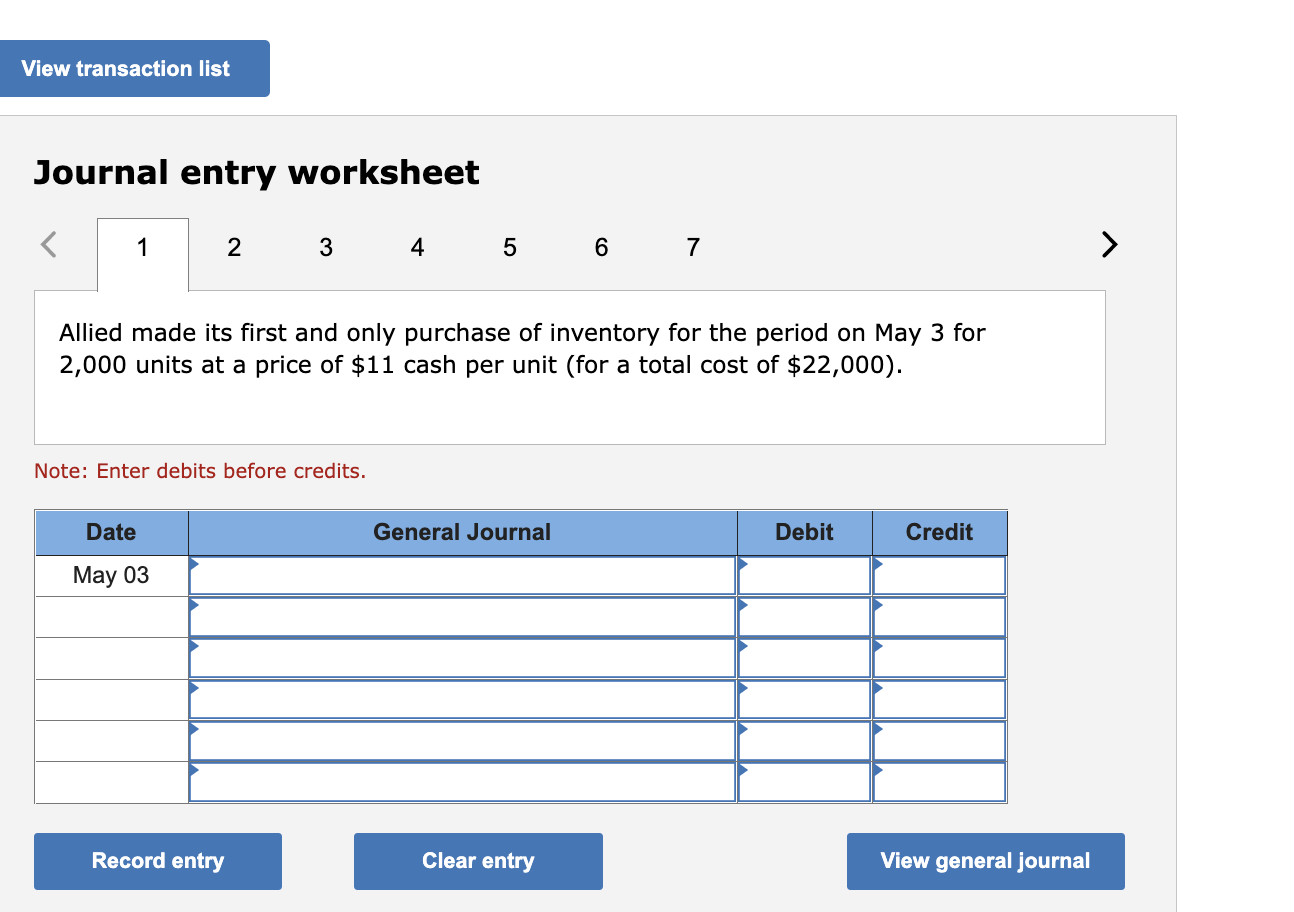Click the General Journal column header
This screenshot has height=912, width=1294.
click(x=462, y=533)
